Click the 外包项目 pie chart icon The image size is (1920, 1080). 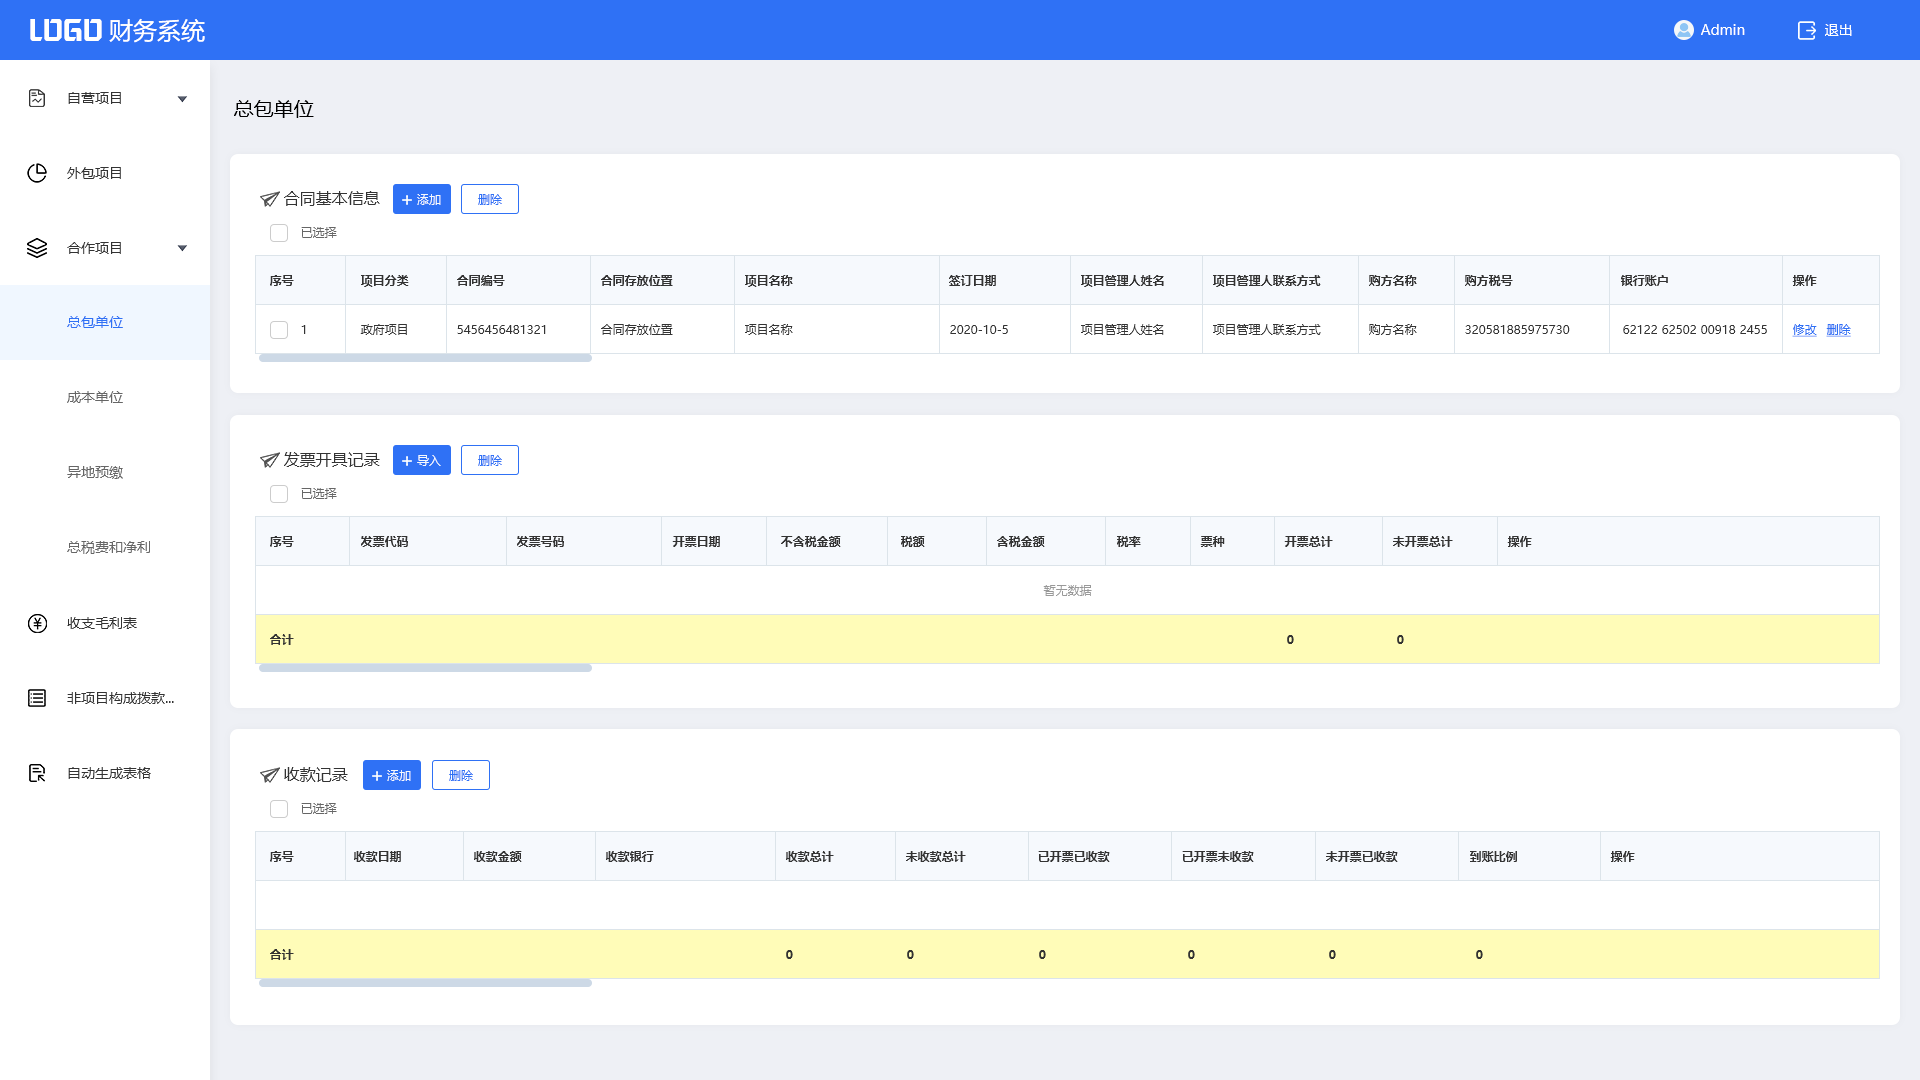pos(37,173)
